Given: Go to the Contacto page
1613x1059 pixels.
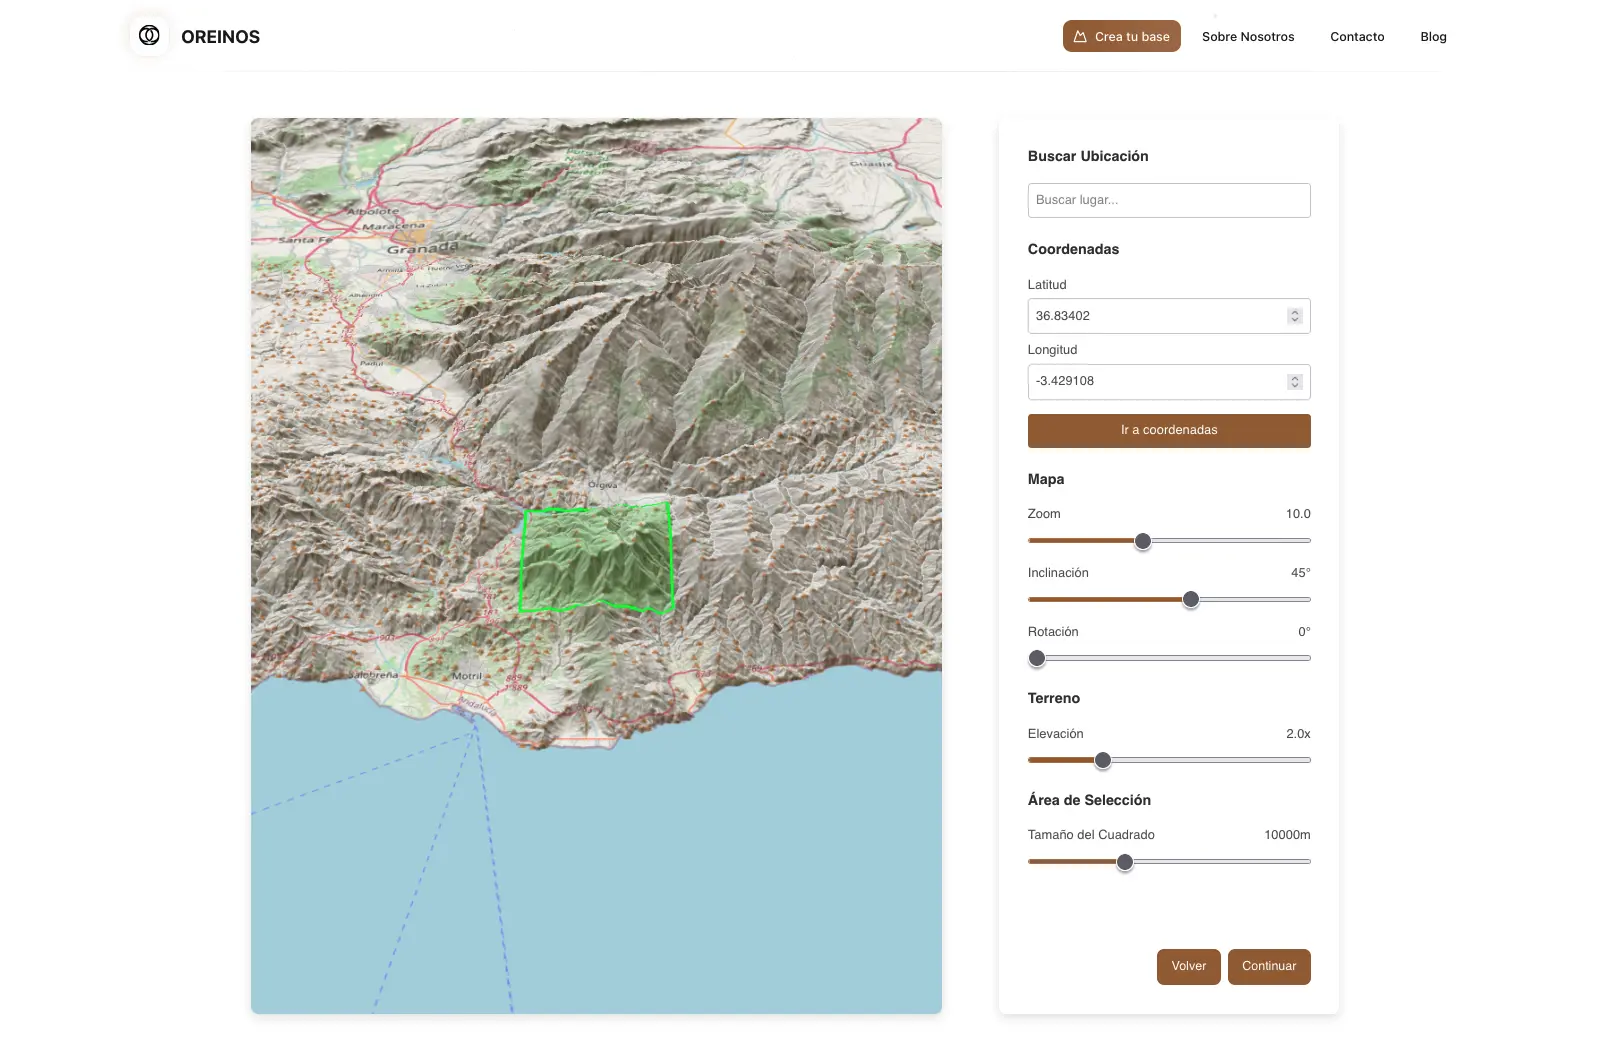Looking at the screenshot, I should 1356,37.
